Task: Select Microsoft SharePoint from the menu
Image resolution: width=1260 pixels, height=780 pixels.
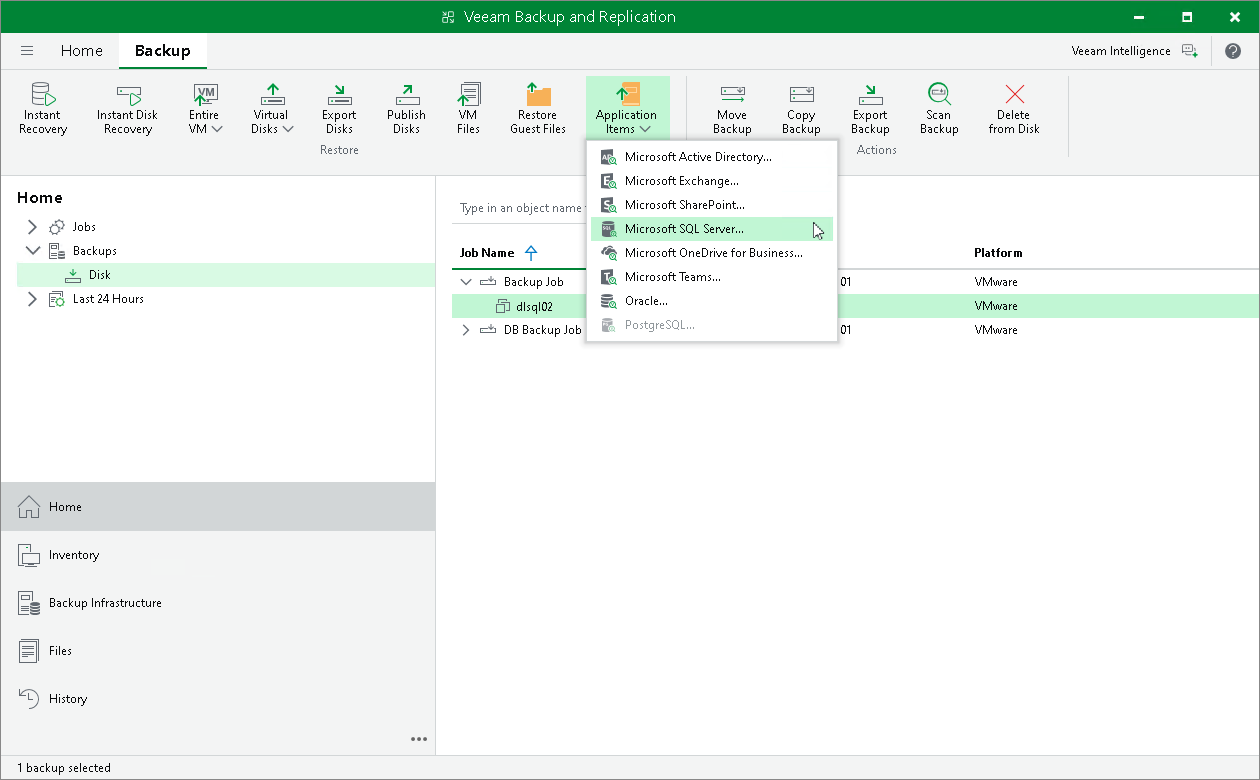Action: point(711,205)
